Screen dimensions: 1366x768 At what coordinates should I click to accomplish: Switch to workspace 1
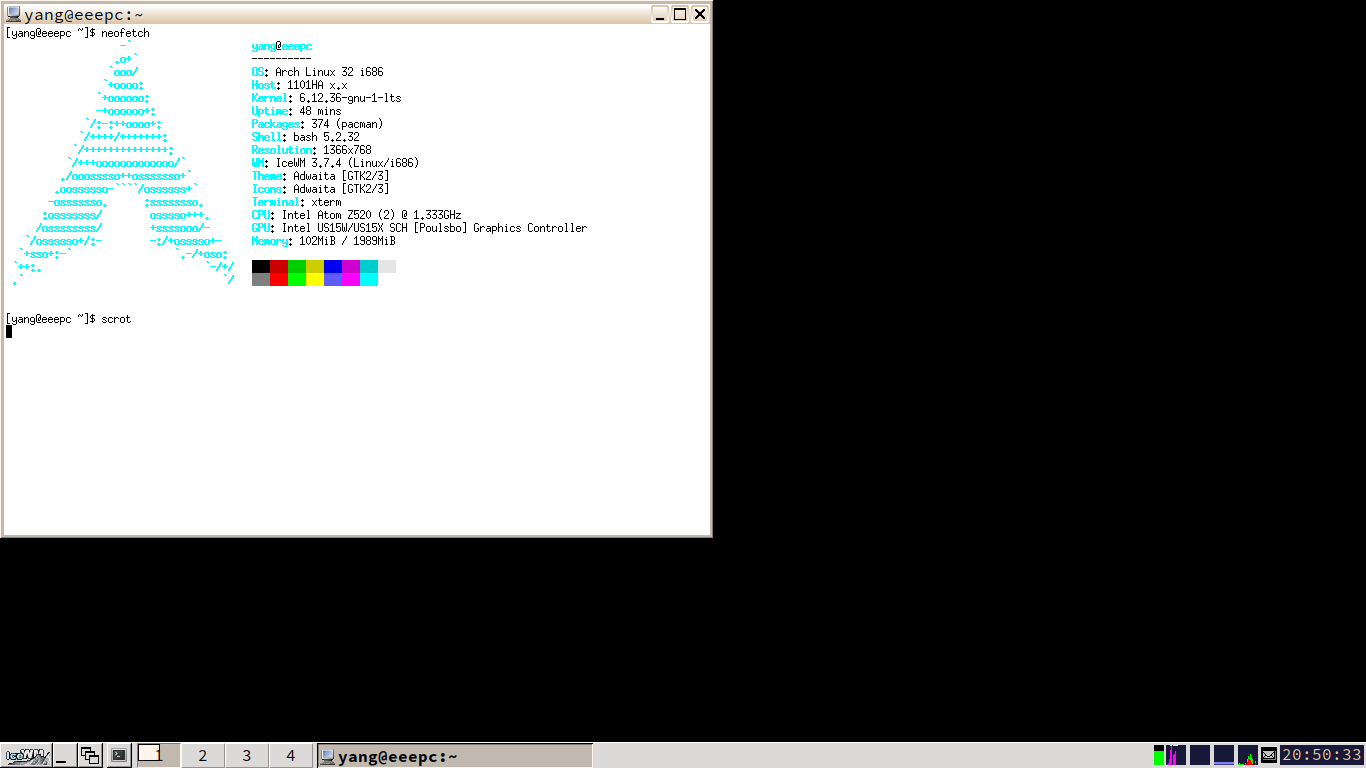click(x=157, y=755)
